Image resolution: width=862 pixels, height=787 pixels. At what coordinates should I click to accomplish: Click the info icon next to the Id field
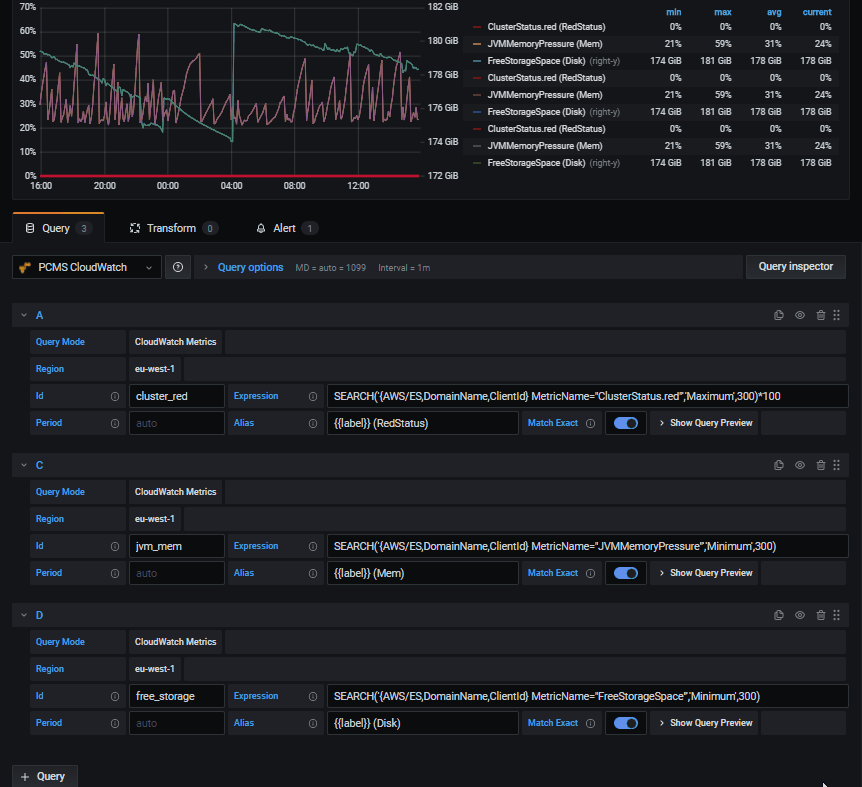(113, 396)
